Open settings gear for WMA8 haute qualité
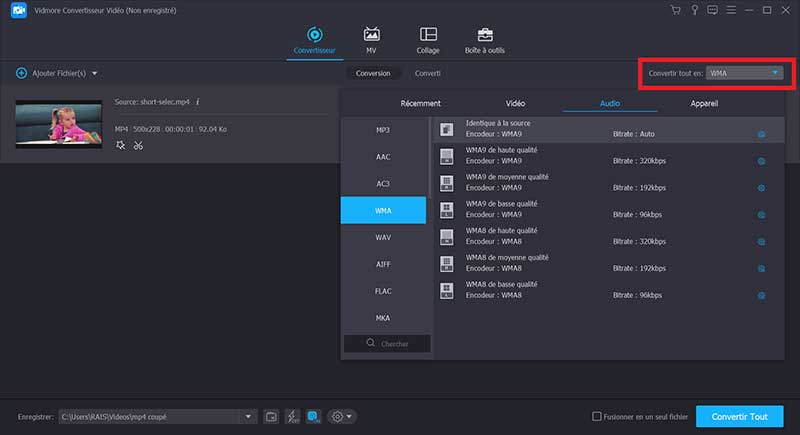This screenshot has width=800, height=435. point(761,242)
